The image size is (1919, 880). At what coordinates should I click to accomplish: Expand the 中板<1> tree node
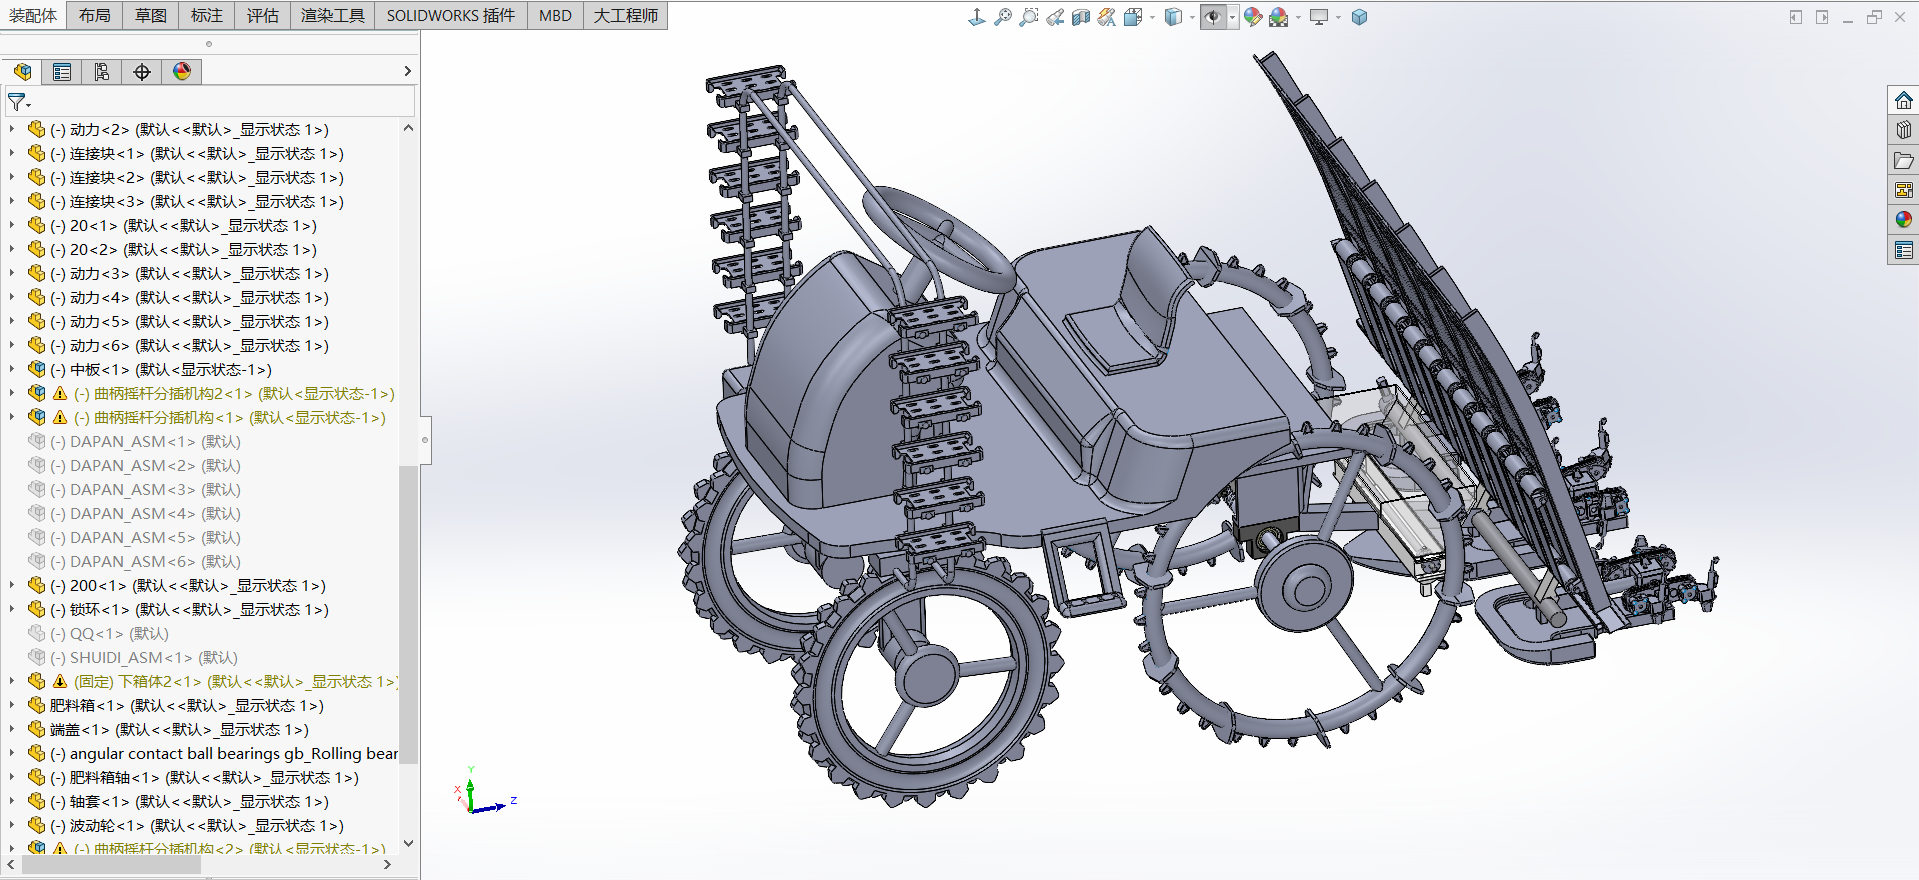[12, 369]
